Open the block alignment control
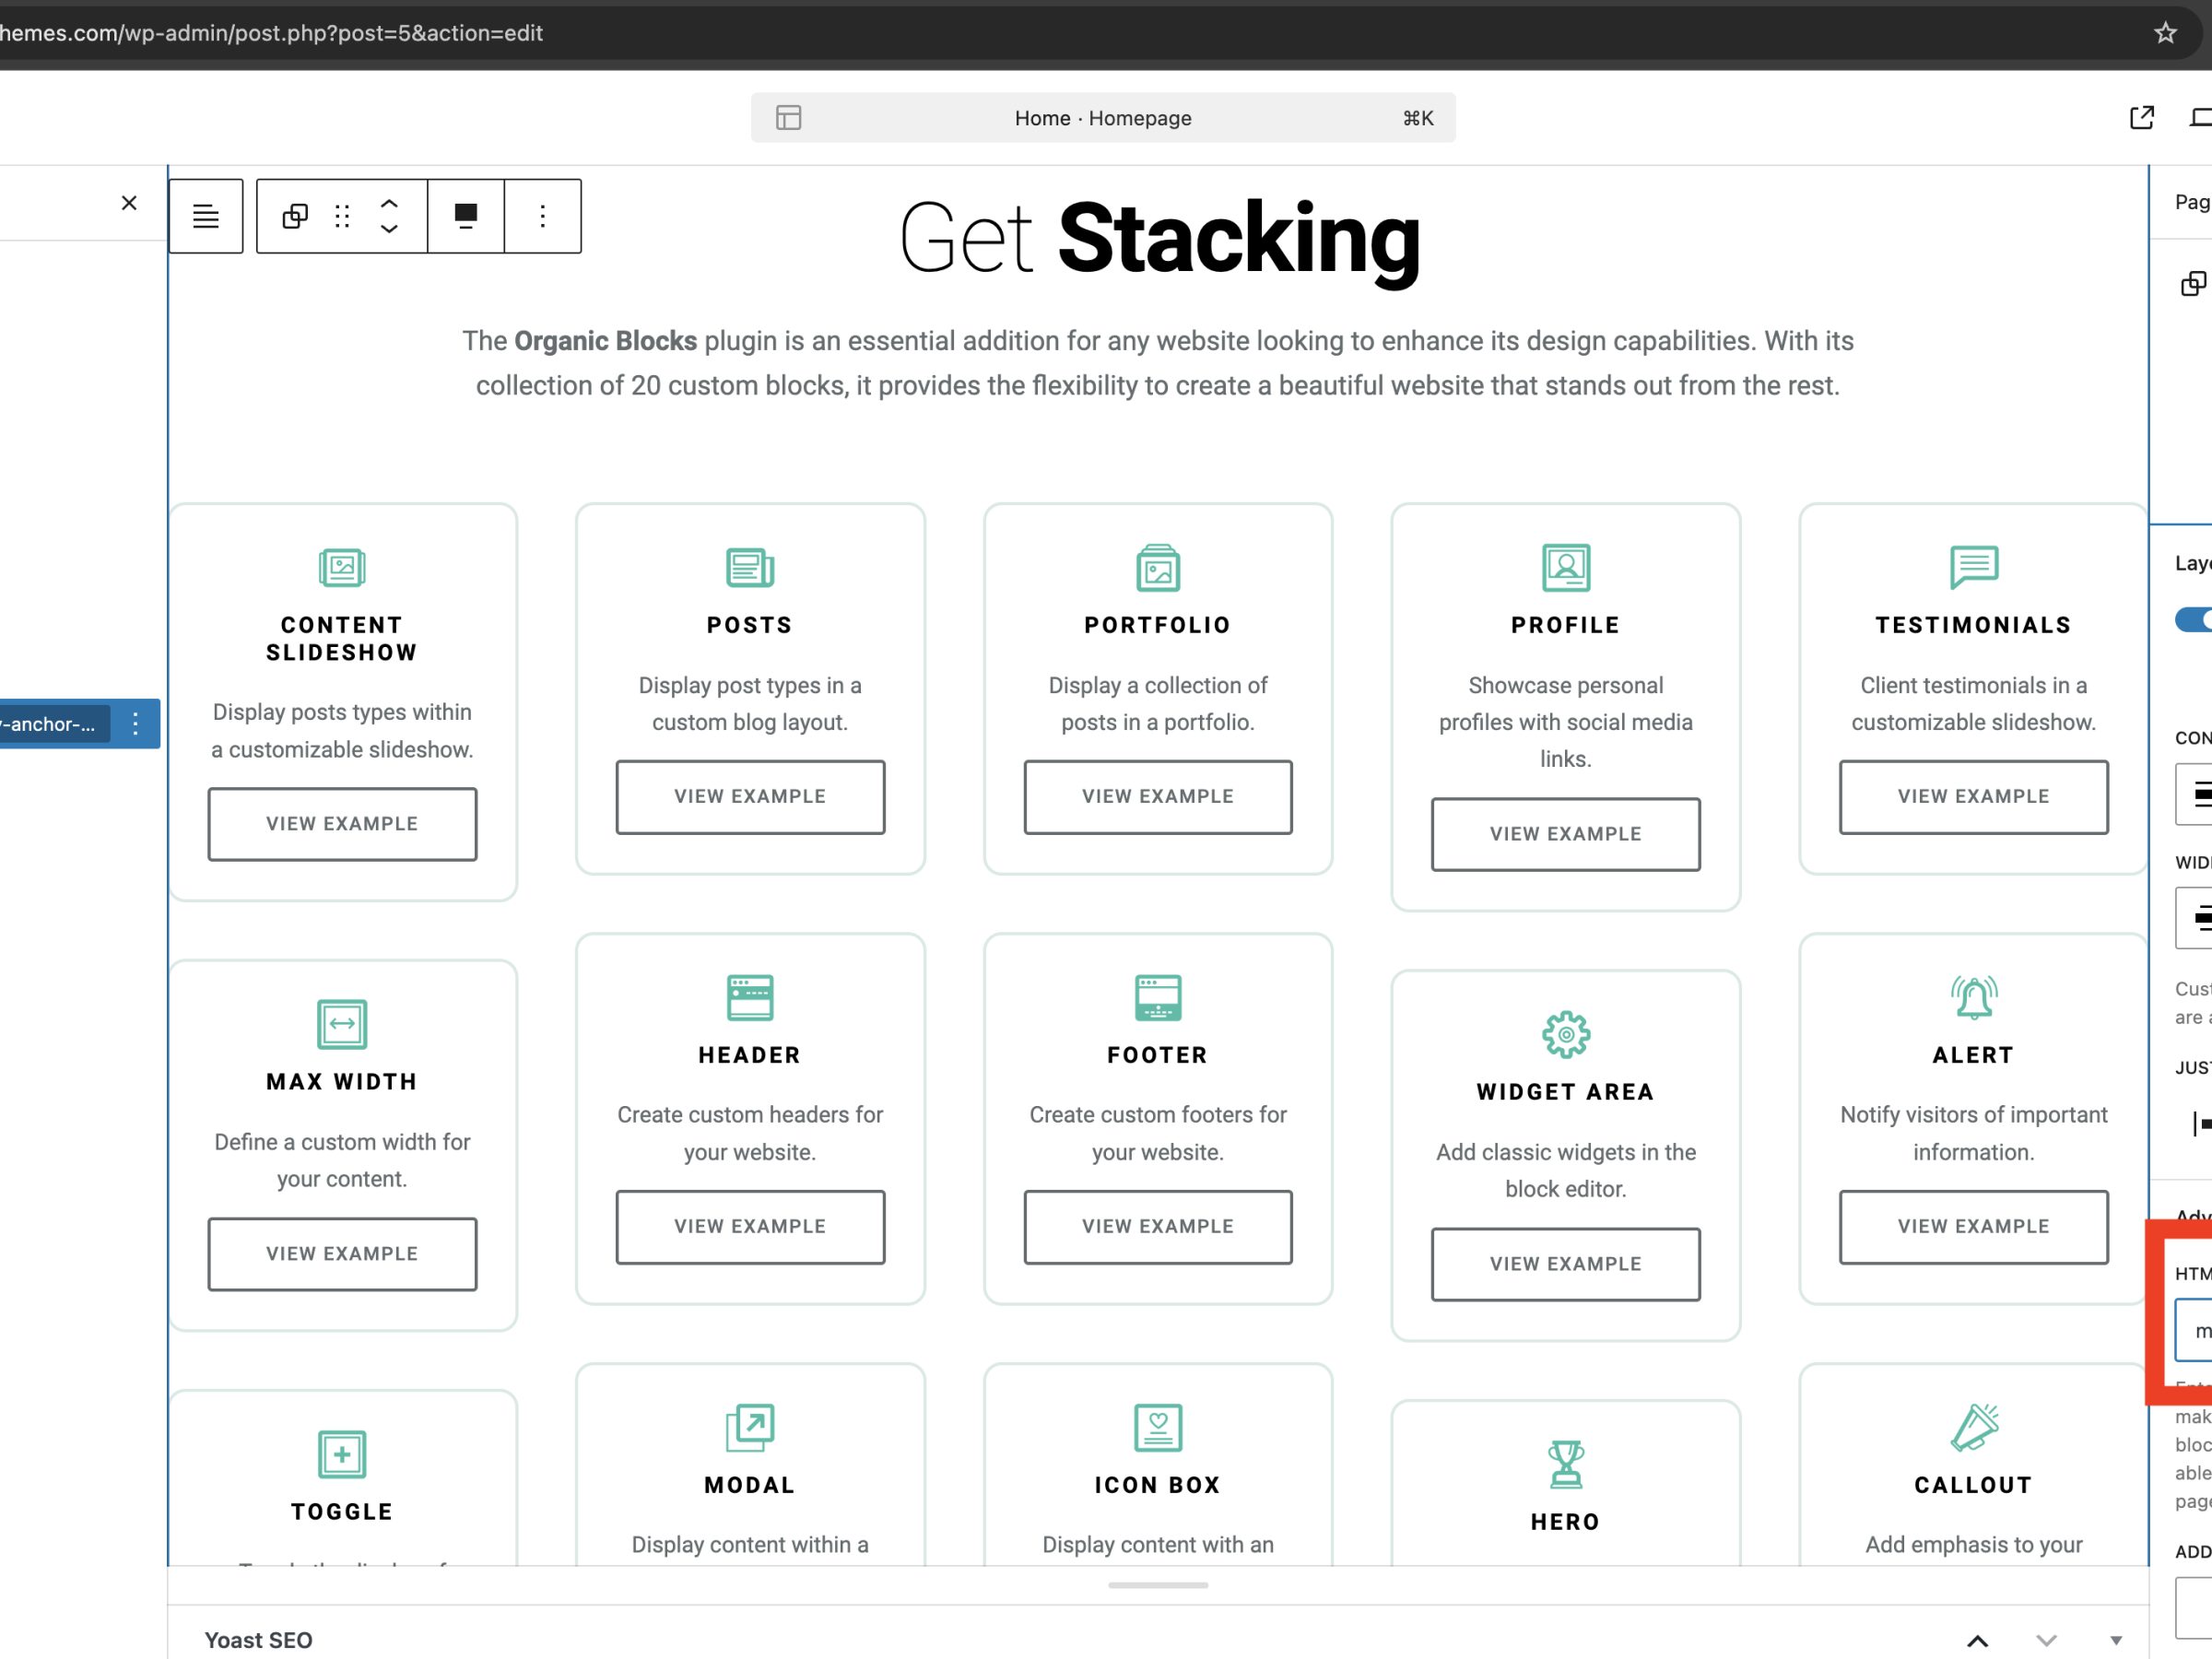The image size is (2212, 1659). (466, 216)
